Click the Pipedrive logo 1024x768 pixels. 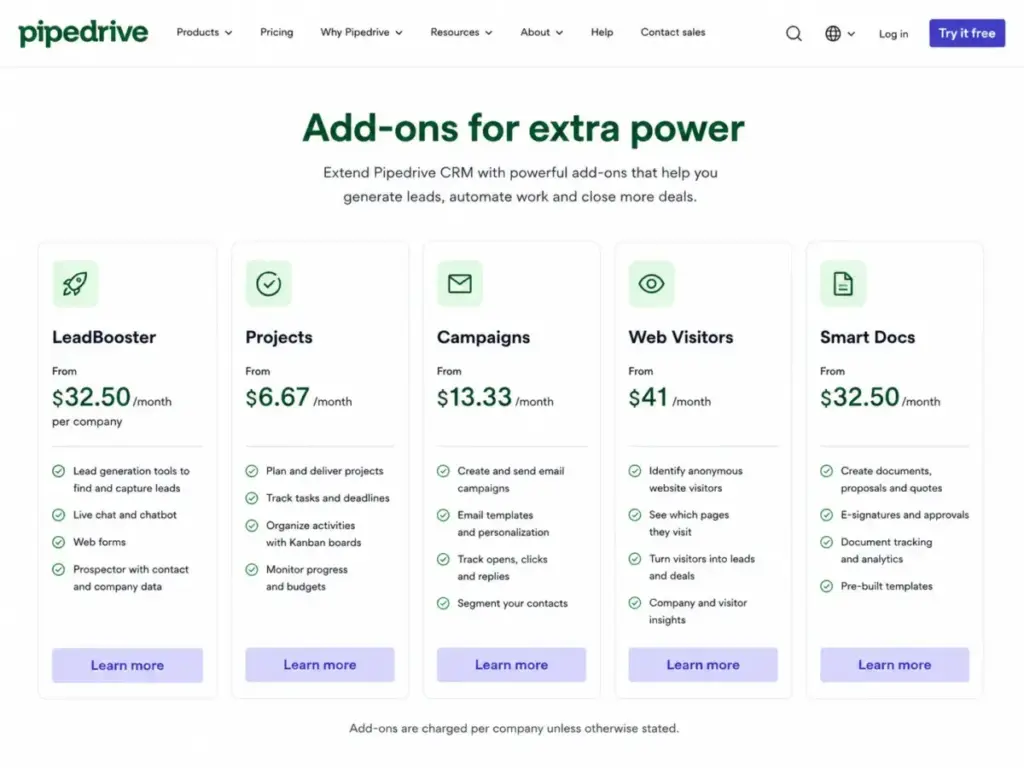click(83, 33)
